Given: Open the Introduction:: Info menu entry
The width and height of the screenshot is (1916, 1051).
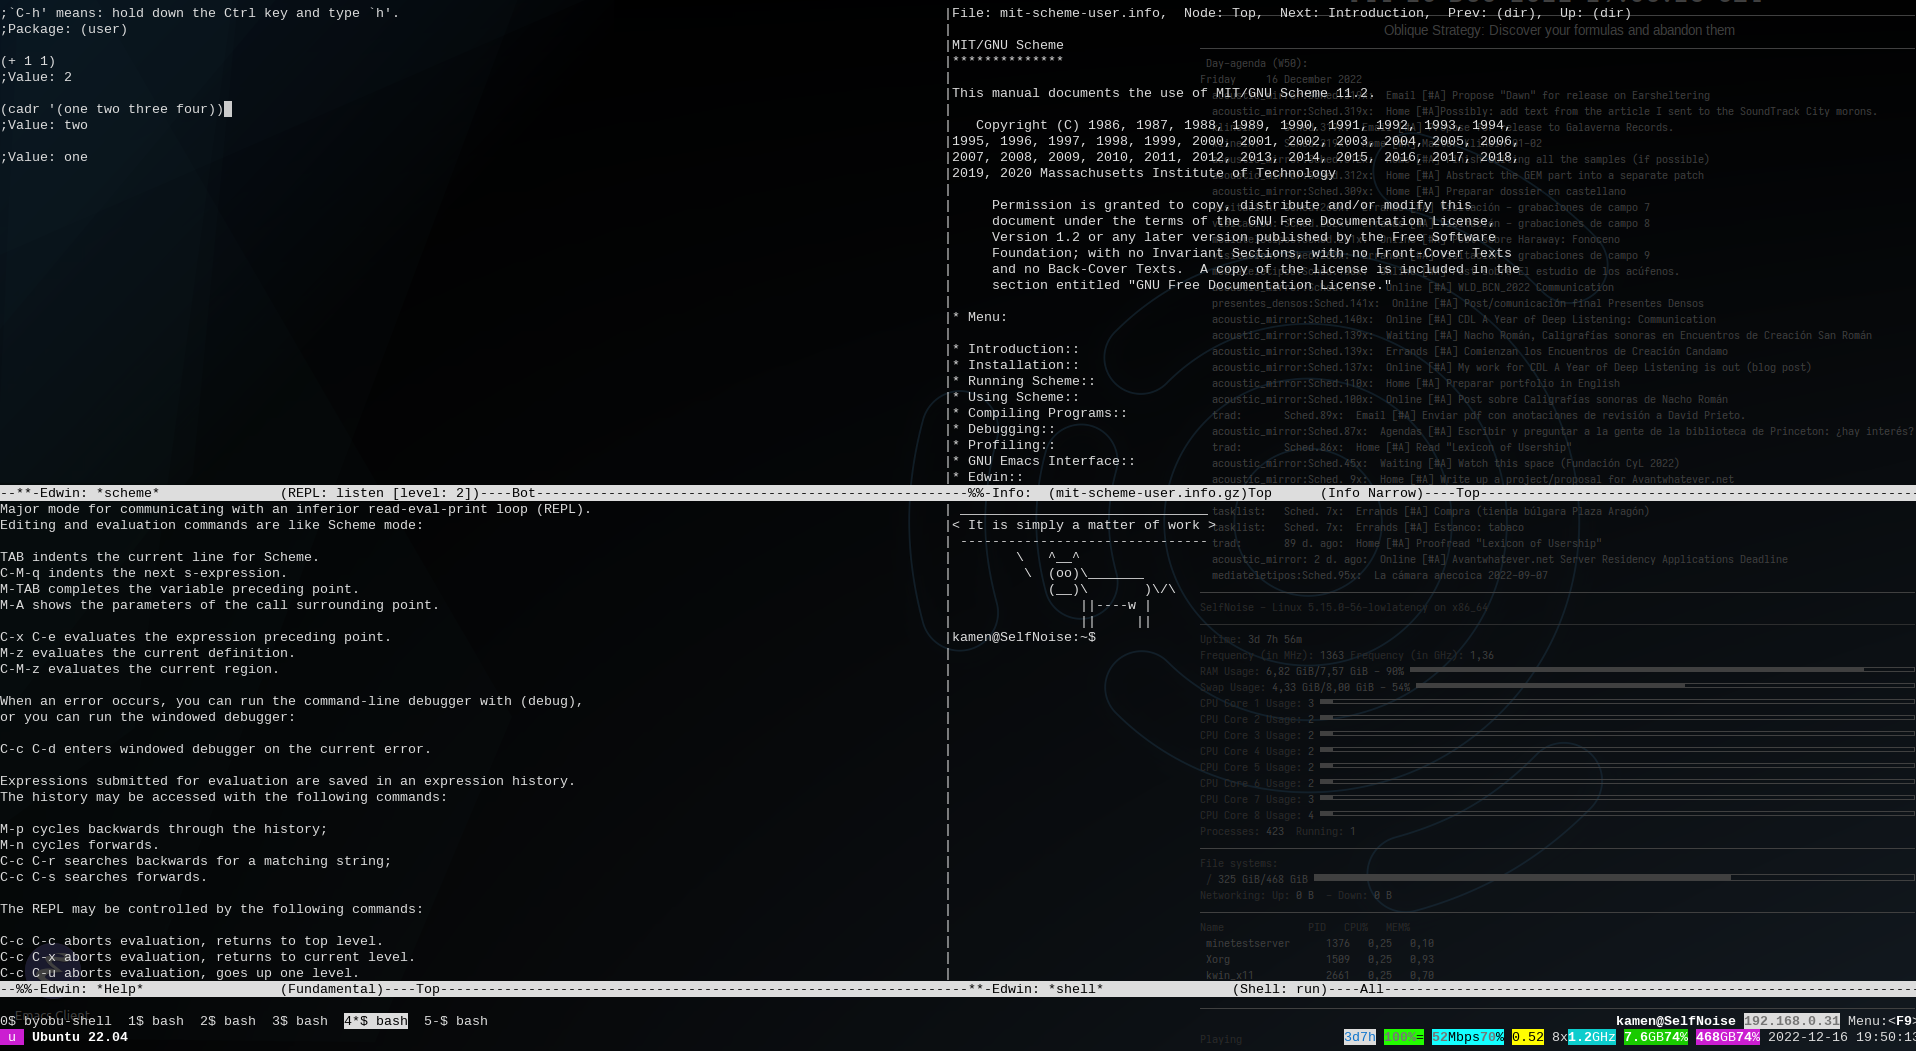Looking at the screenshot, I should (x=1016, y=349).
